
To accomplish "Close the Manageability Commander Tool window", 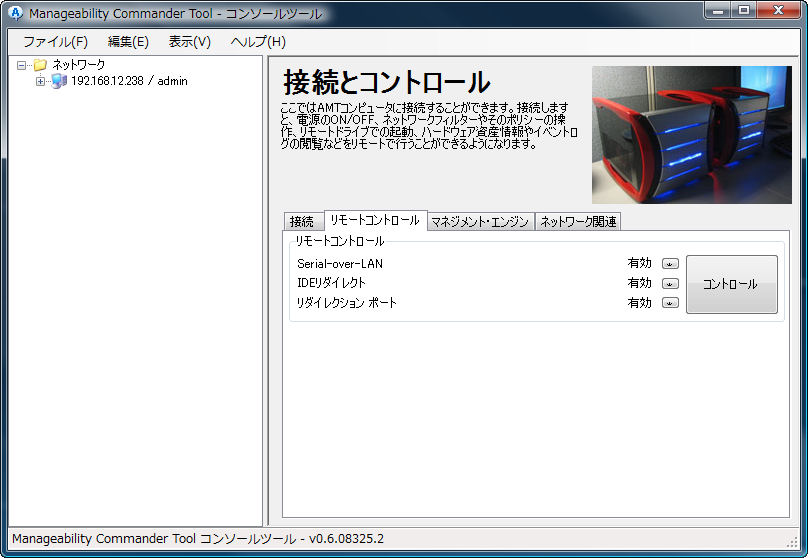I will coord(779,10).
